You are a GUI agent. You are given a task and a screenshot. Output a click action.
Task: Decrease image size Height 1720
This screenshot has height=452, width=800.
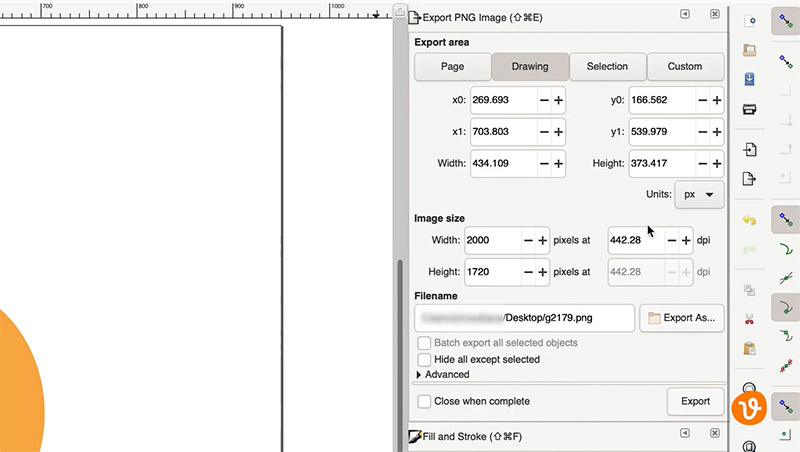pyautogui.click(x=529, y=272)
